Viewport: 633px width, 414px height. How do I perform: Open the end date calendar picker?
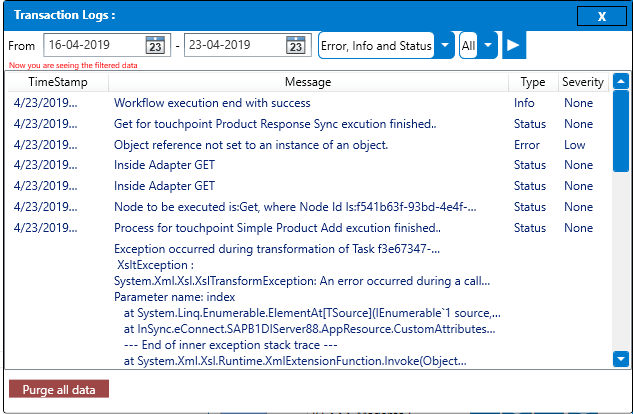click(296, 45)
